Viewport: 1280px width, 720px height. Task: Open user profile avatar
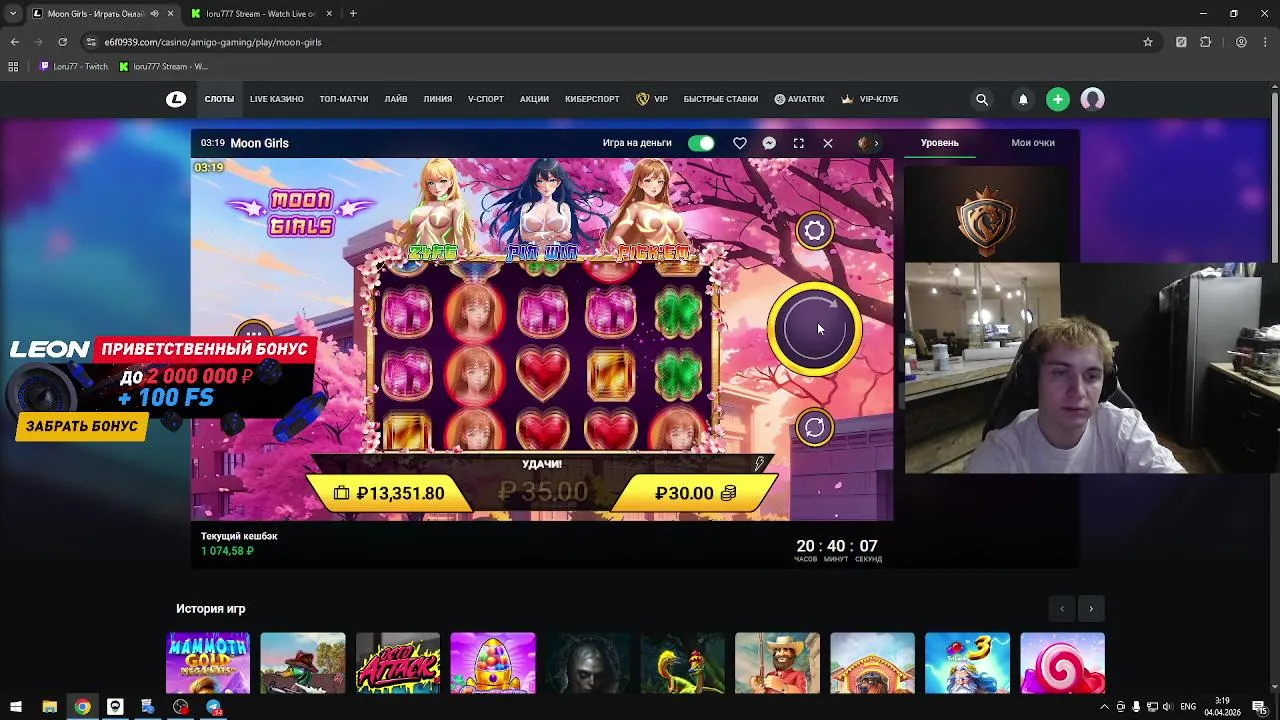(x=1092, y=99)
